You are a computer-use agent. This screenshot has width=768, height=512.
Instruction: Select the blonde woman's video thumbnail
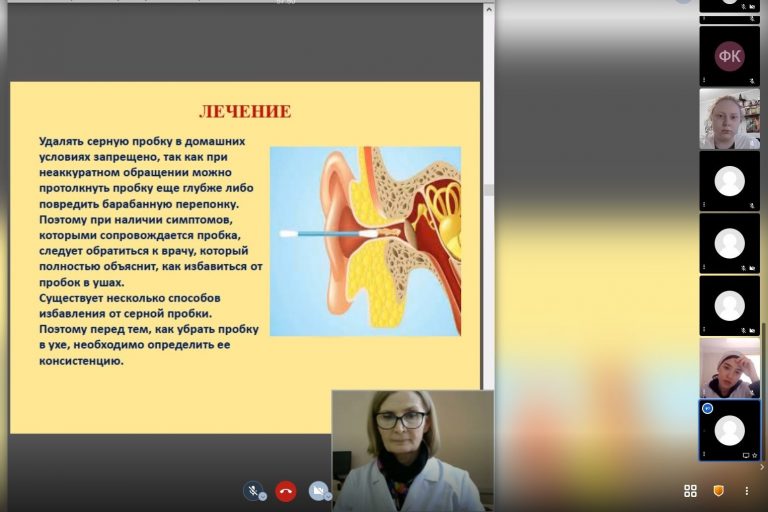pos(729,119)
